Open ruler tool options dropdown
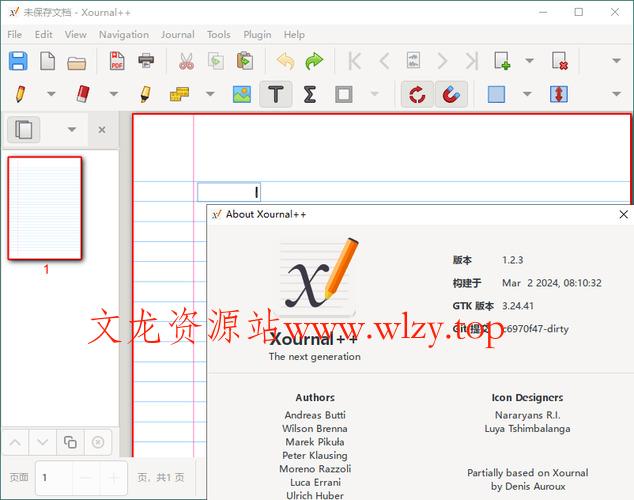 210,94
